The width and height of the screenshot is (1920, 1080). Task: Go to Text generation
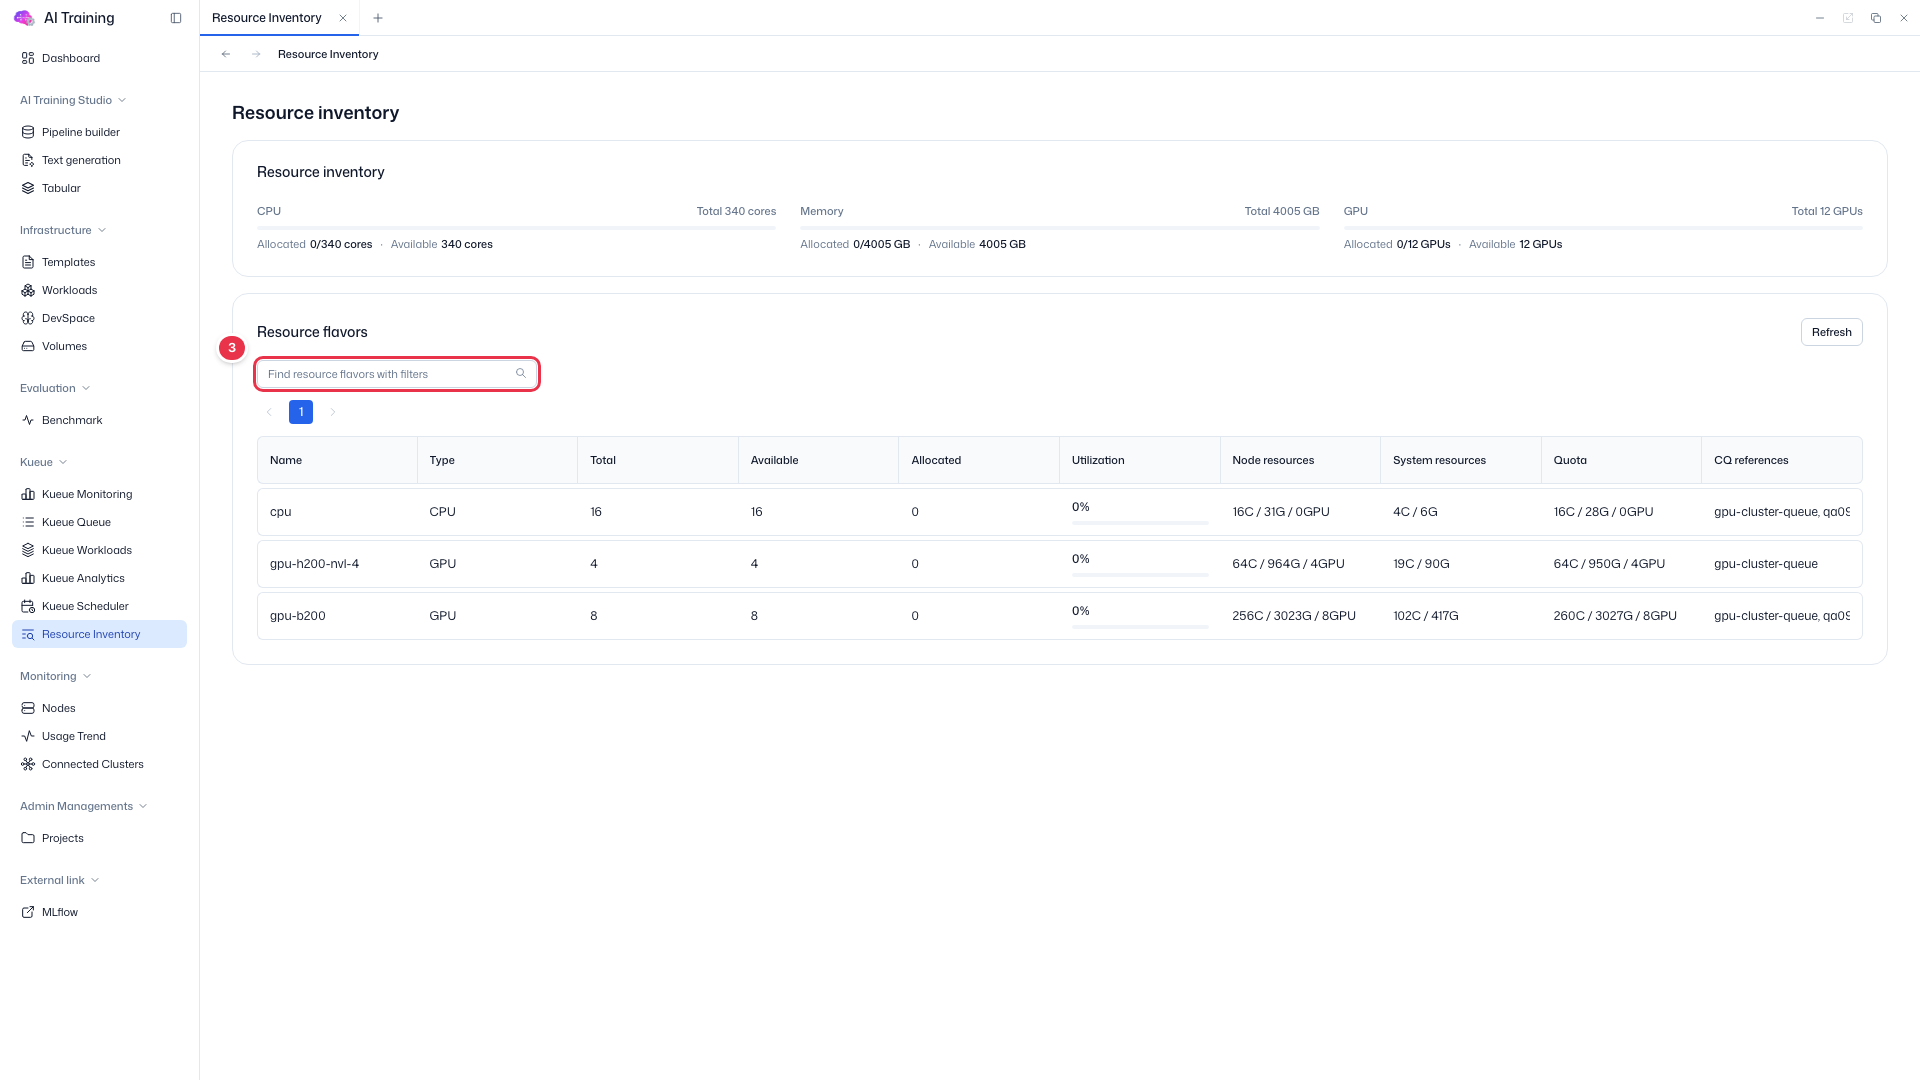coord(99,160)
